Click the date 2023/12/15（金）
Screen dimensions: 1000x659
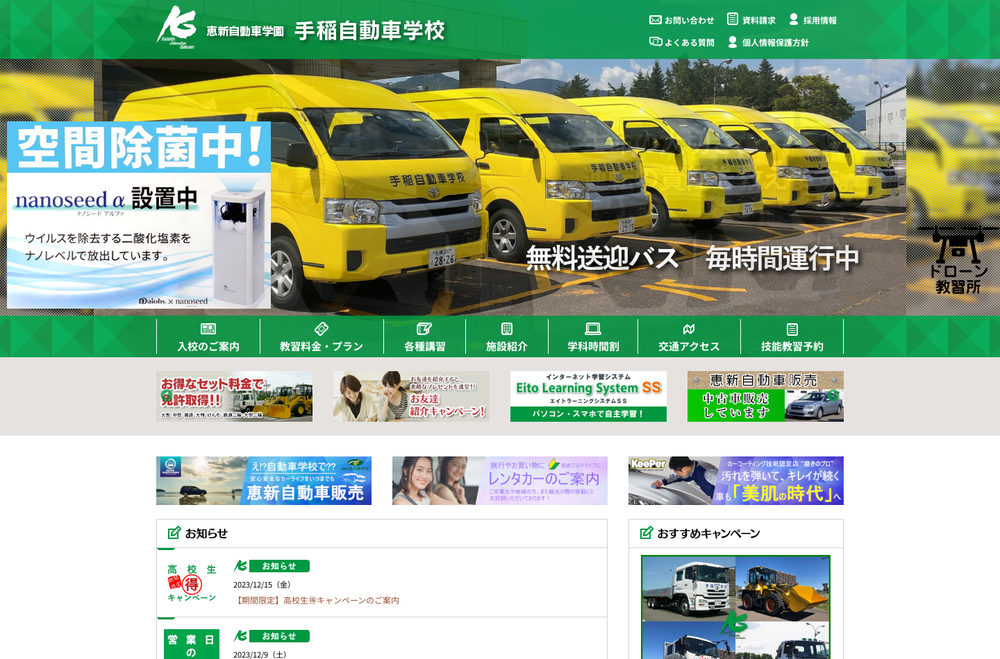(x=262, y=584)
